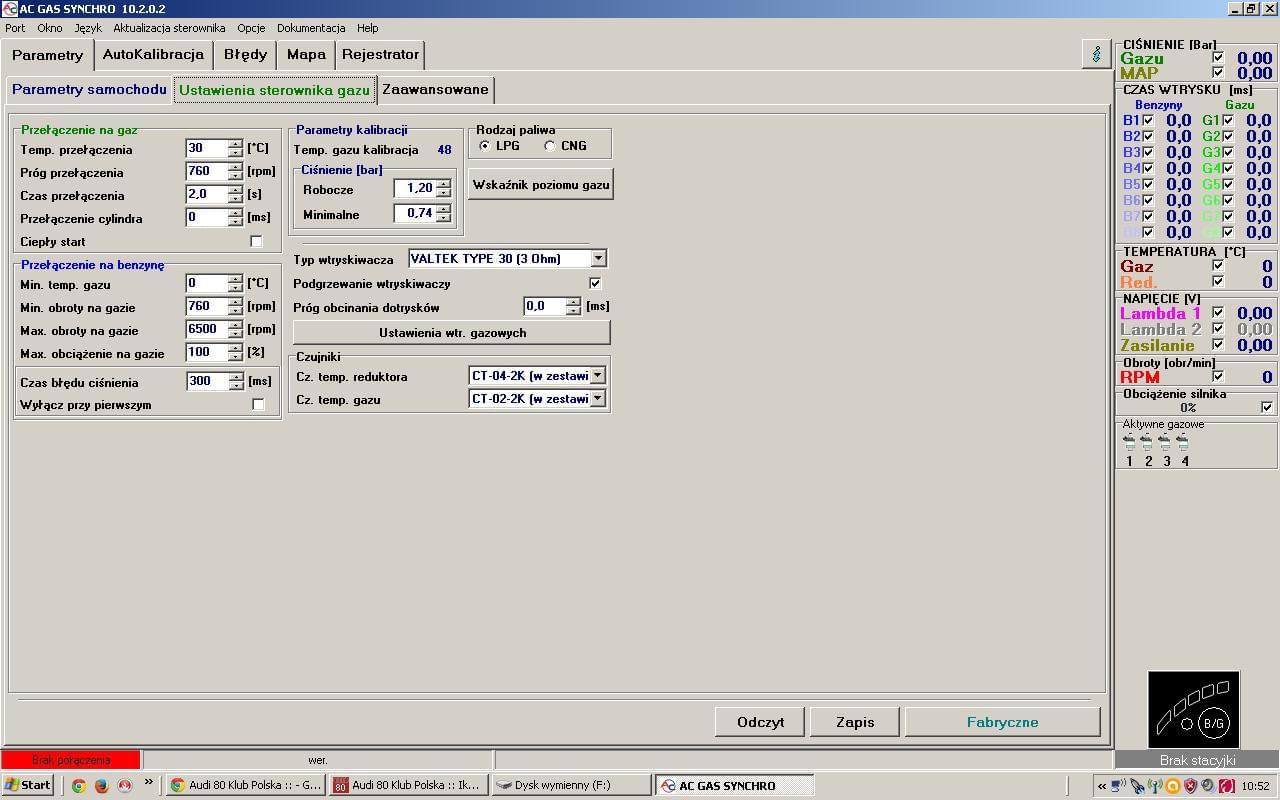The height and width of the screenshot is (800, 1280).
Task: Switch to the Rejestrator tab
Action: [x=381, y=54]
